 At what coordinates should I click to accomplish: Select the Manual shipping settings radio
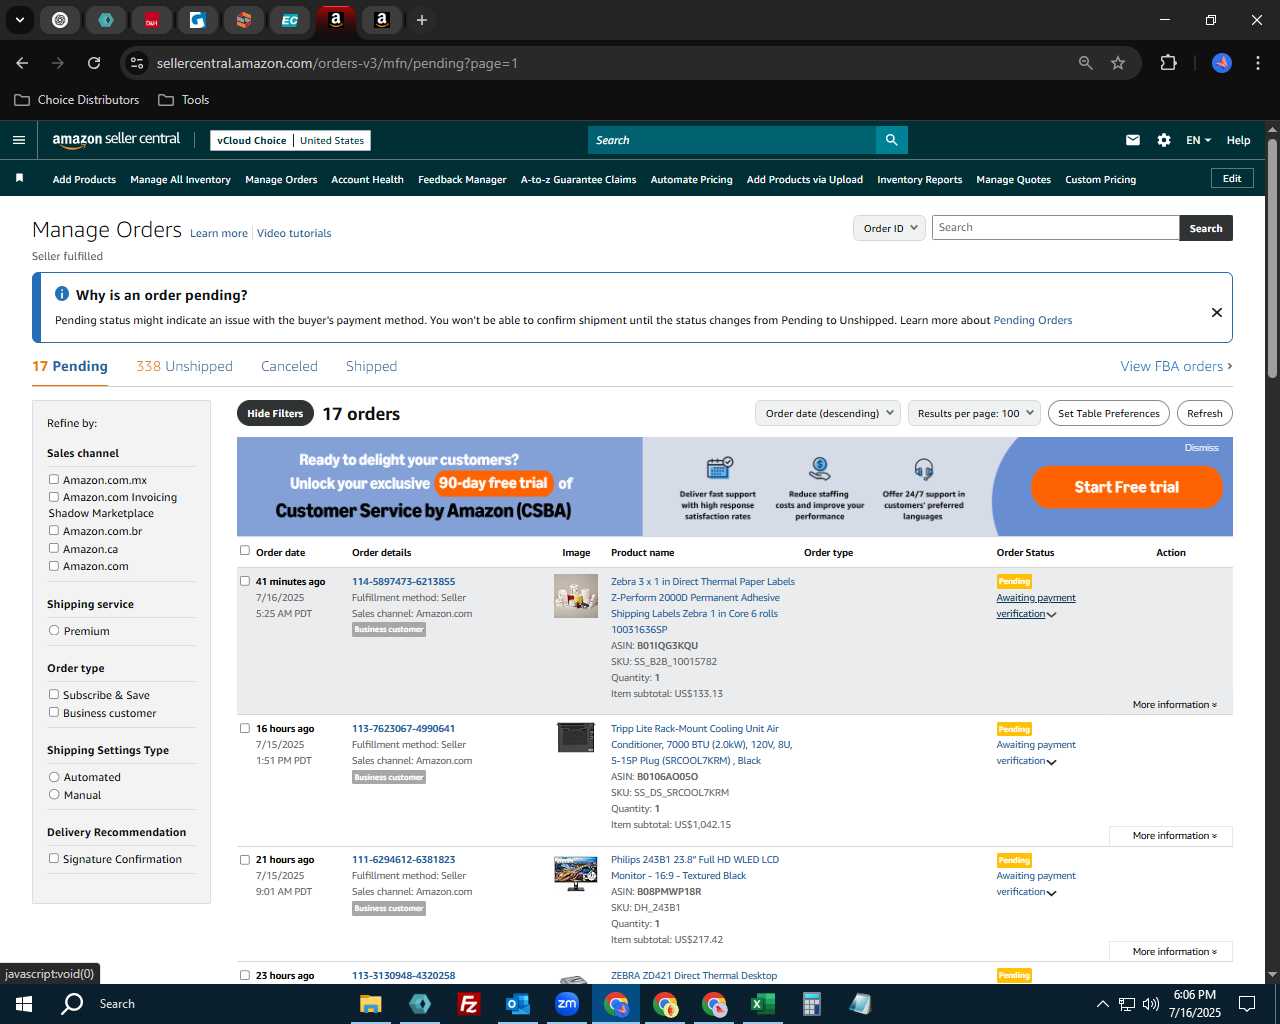[54, 795]
